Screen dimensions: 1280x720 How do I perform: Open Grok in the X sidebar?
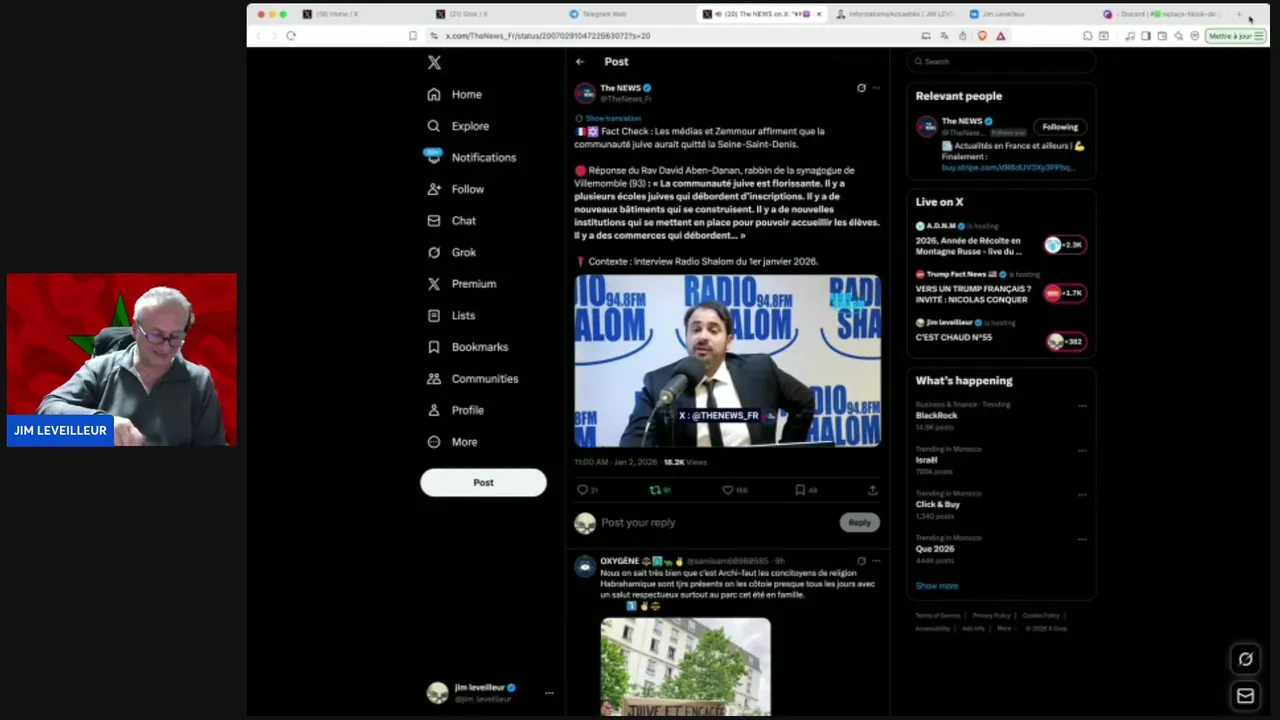pyautogui.click(x=452, y=252)
